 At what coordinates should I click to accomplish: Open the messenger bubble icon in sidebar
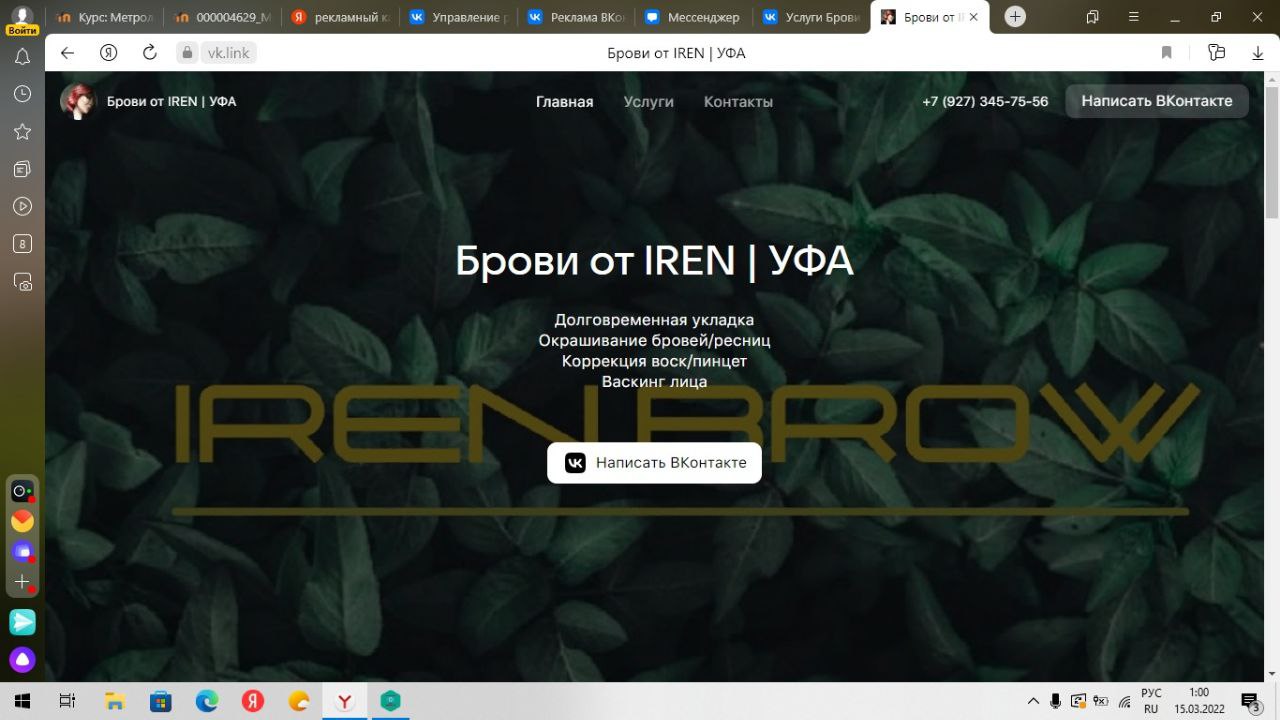(x=22, y=552)
